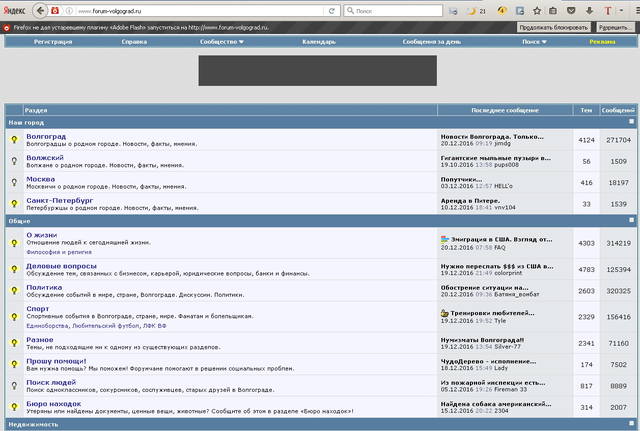Image resolution: width=640 pixels, height=431 pixels.
Task: Open the bookmarks library briefcase icon
Action: [553, 11]
